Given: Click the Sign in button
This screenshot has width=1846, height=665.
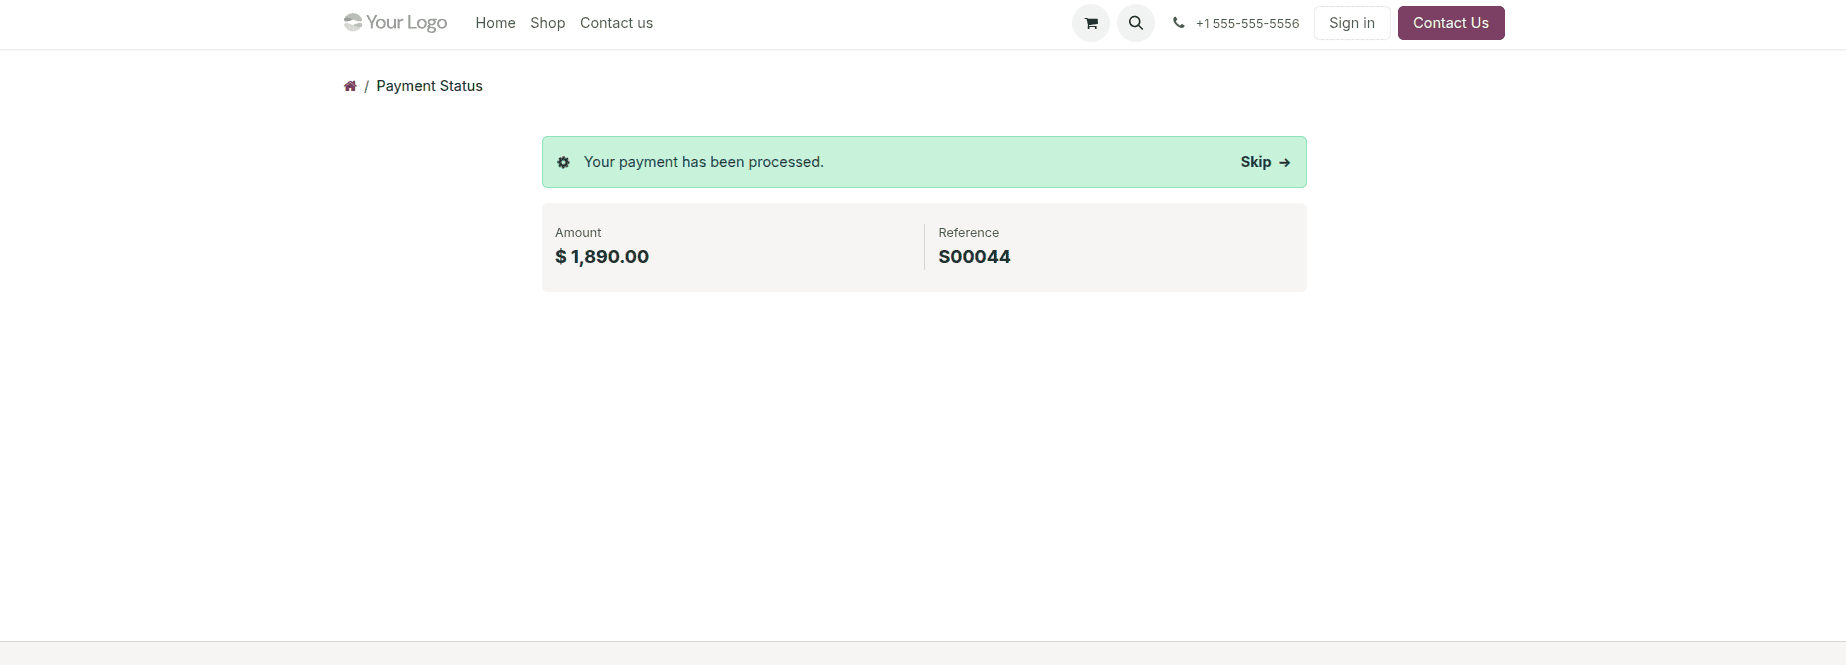Looking at the screenshot, I should [1352, 23].
